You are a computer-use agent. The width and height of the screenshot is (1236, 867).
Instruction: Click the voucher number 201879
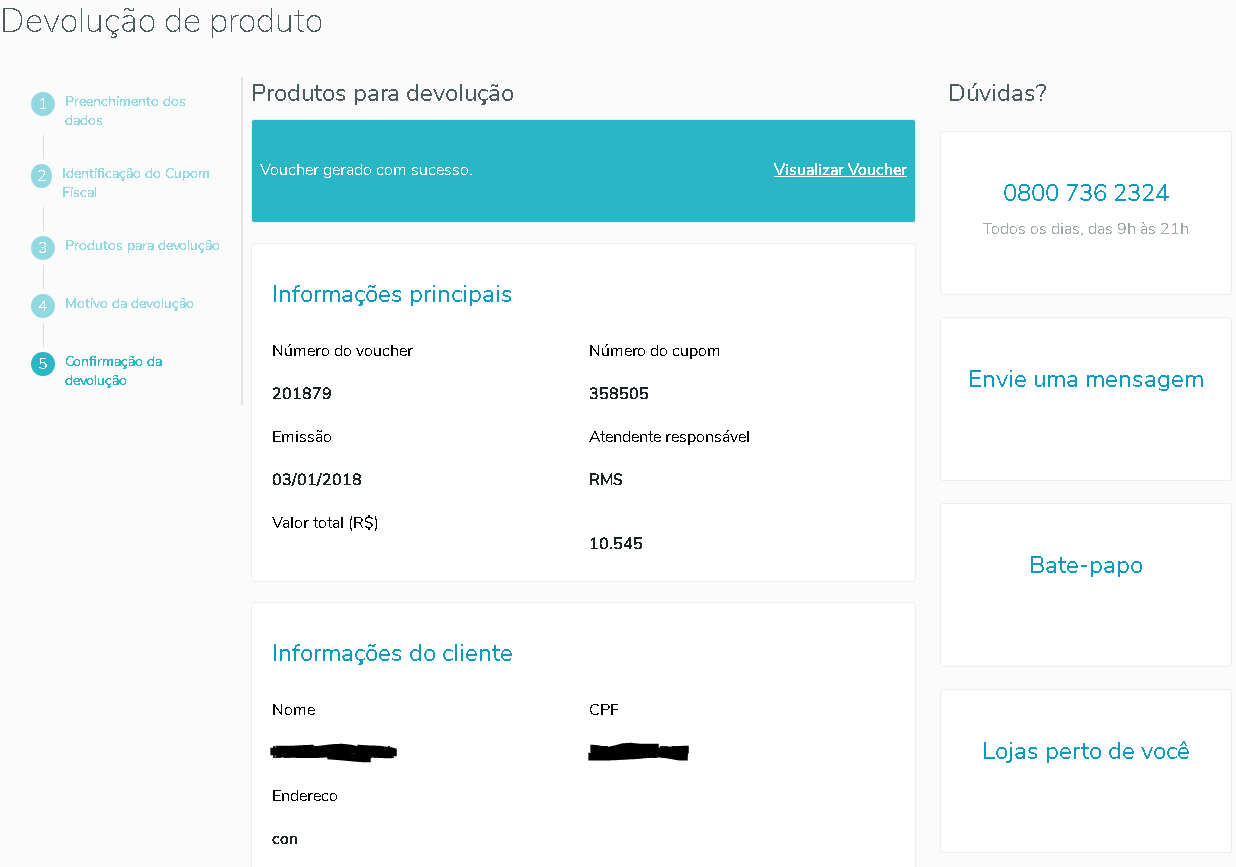tap(301, 394)
